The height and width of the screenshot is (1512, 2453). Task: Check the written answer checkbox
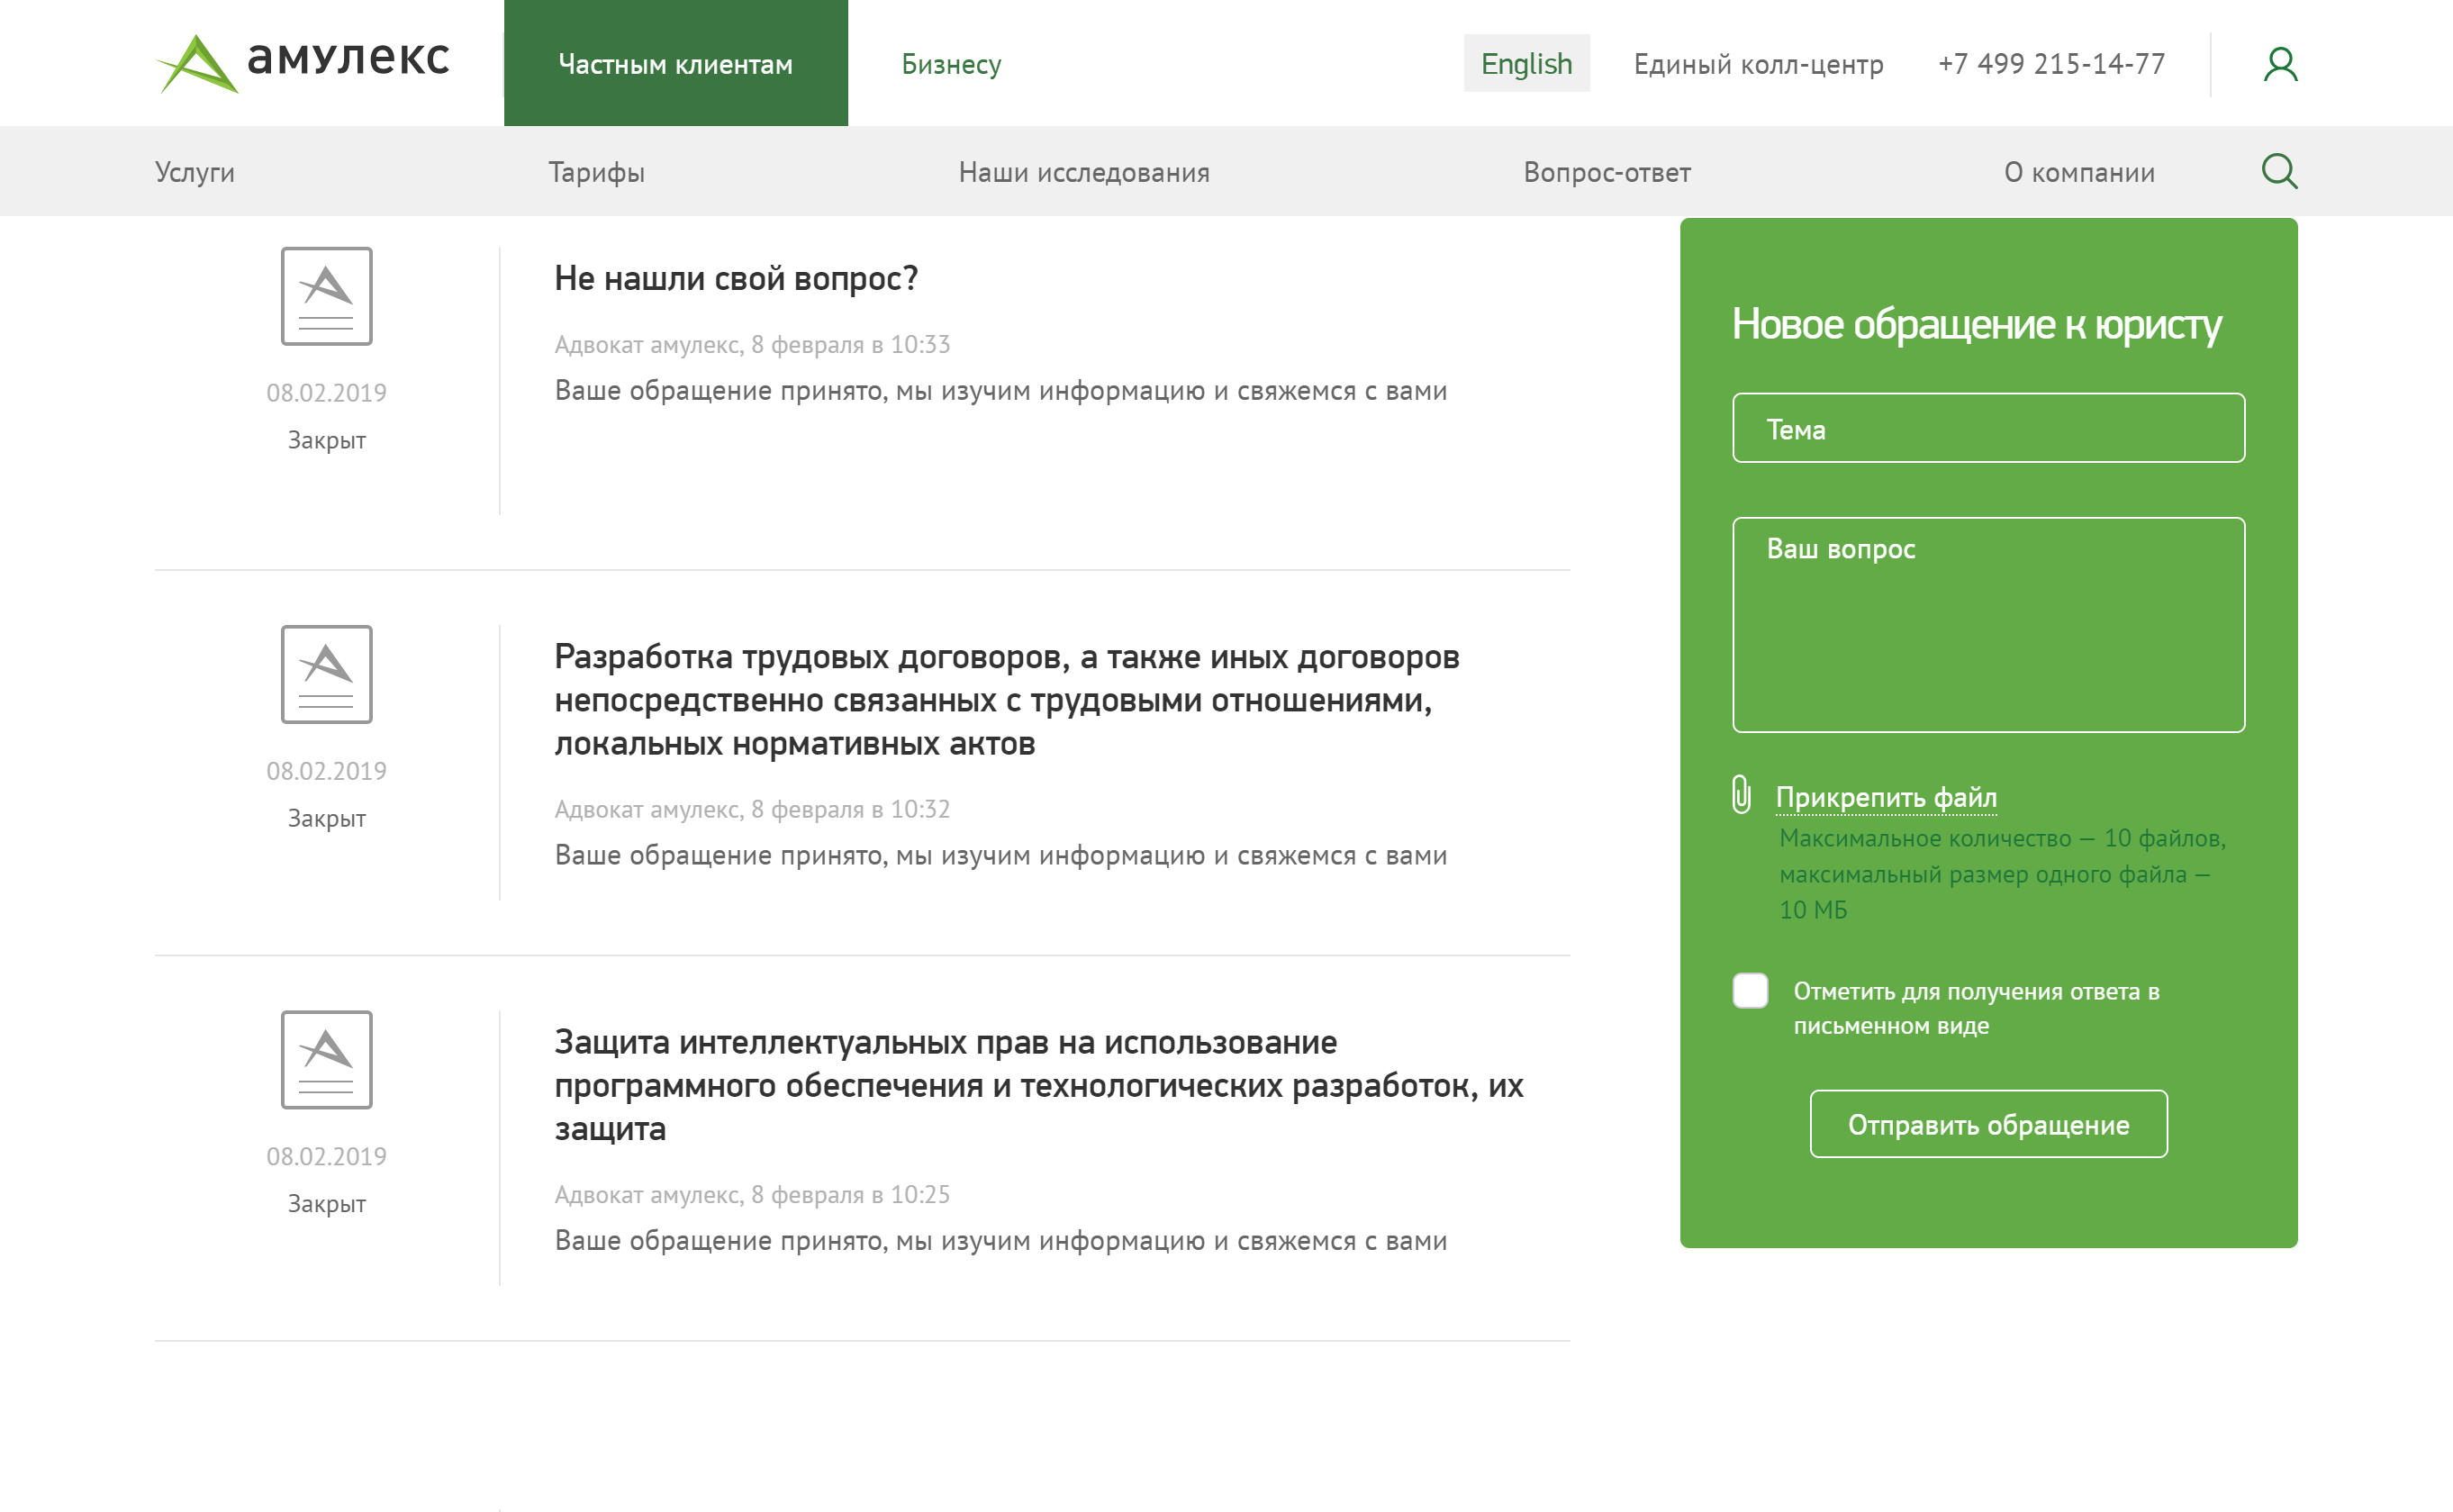pyautogui.click(x=1750, y=990)
